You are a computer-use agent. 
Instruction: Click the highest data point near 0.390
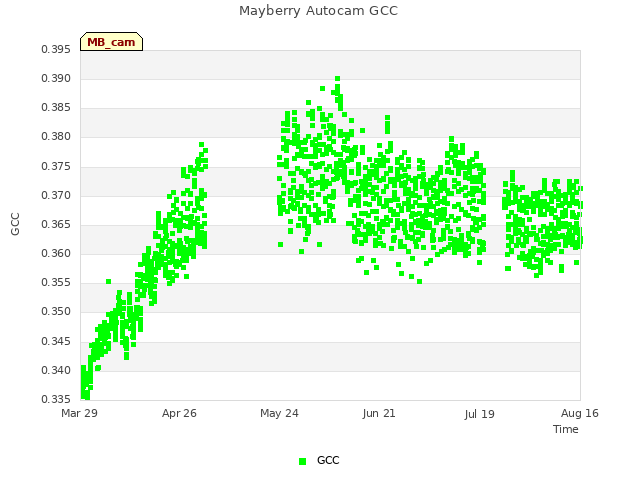point(338,79)
